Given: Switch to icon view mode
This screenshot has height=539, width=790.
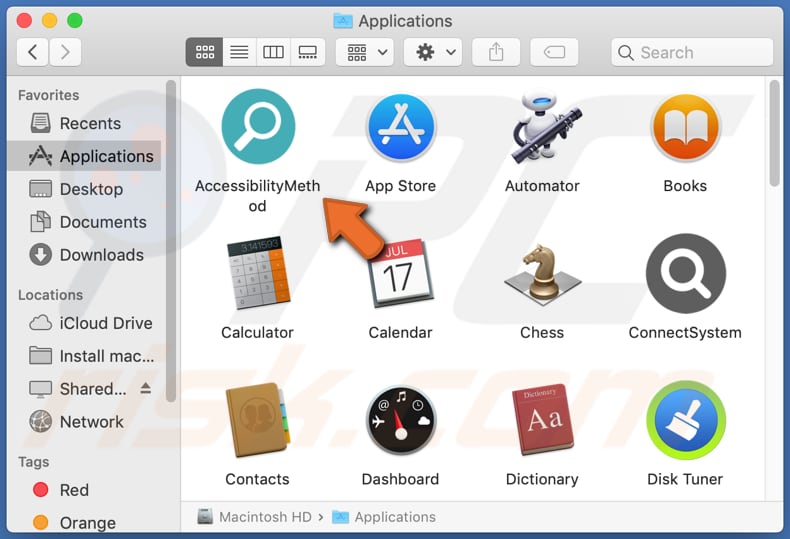Looking at the screenshot, I should pyautogui.click(x=205, y=52).
